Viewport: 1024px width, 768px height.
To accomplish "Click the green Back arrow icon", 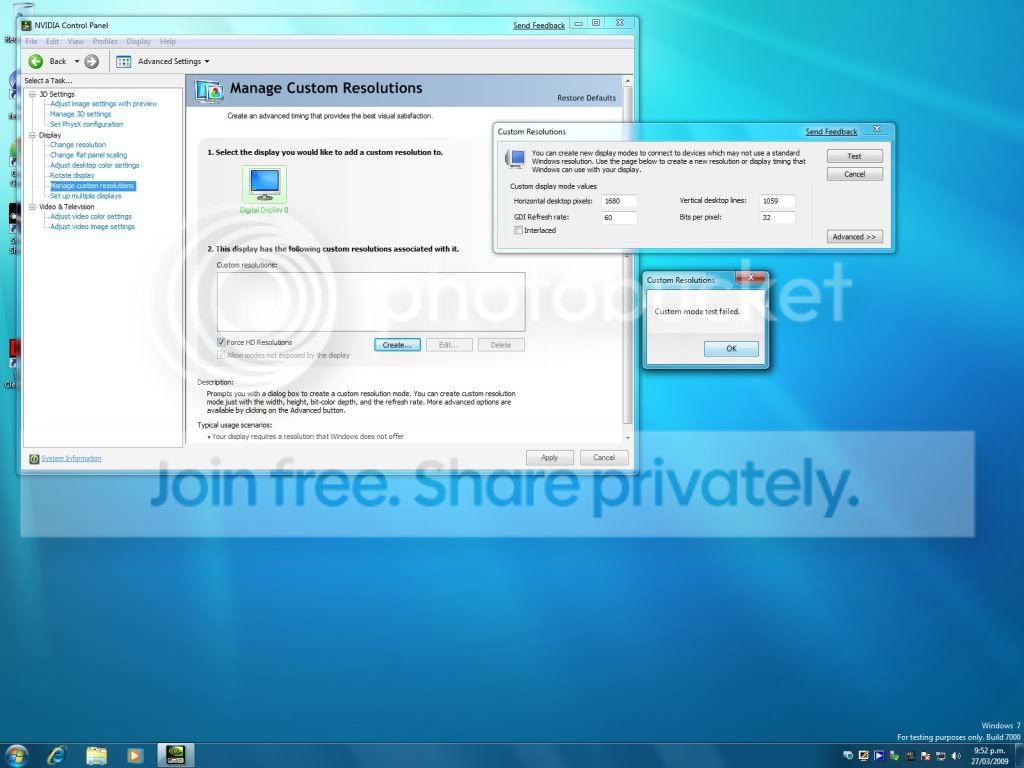I will tap(36, 61).
